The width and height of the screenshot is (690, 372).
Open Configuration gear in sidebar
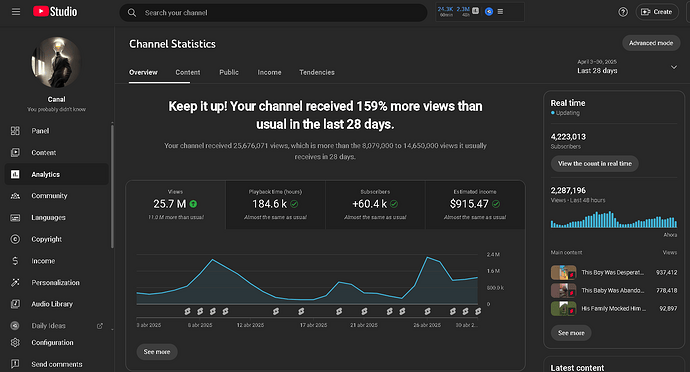pos(15,343)
